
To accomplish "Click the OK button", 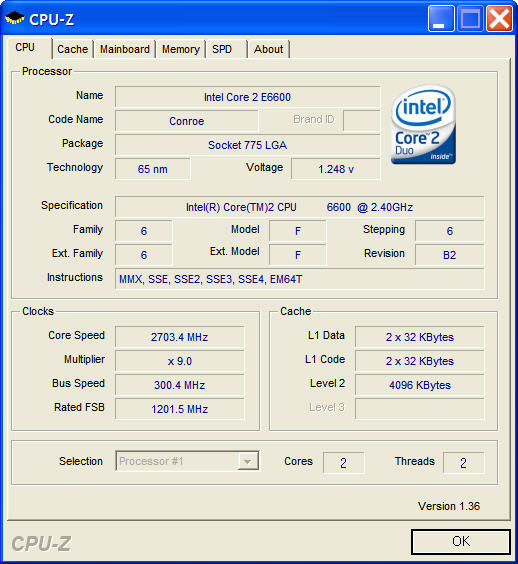I will pos(461,541).
